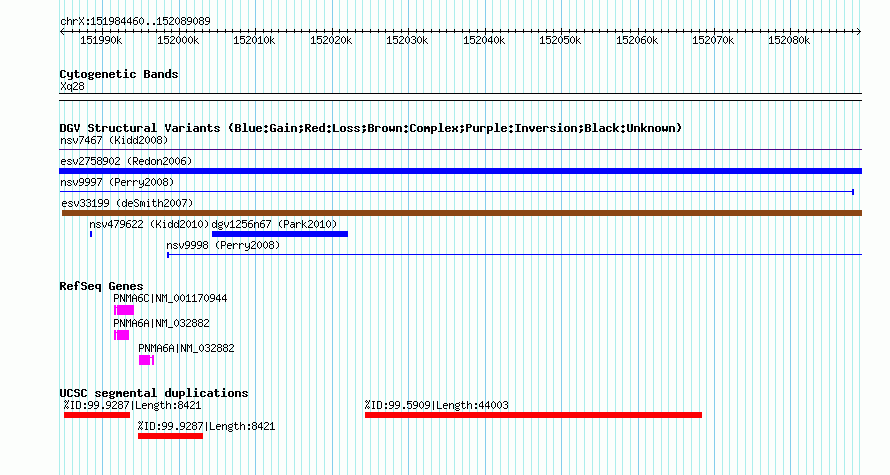
Task: Click the purple nsv7467 inversion line
Action: 460,150
